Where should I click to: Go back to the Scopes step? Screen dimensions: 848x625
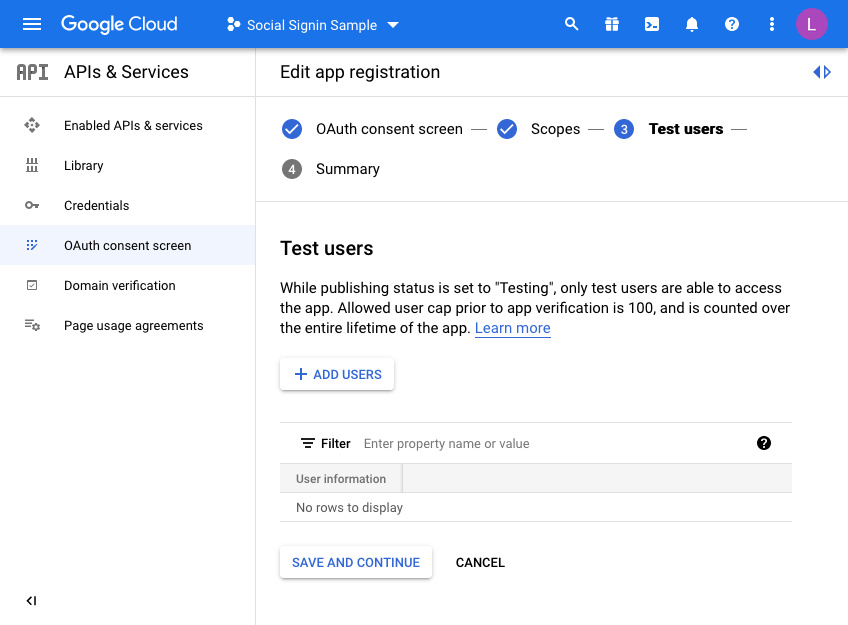[555, 129]
